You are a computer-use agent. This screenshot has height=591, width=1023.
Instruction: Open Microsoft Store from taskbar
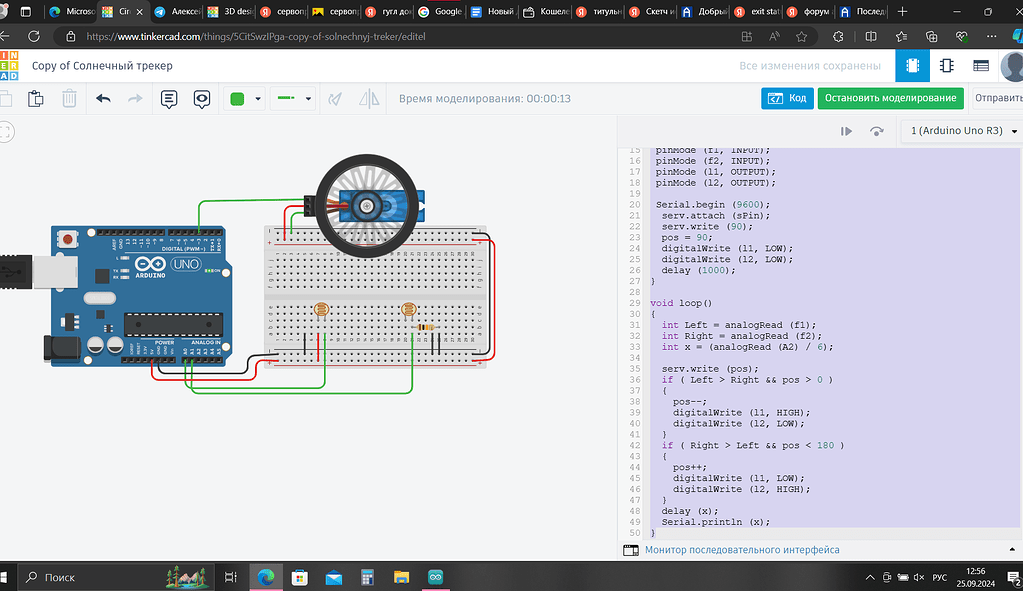(x=300, y=577)
